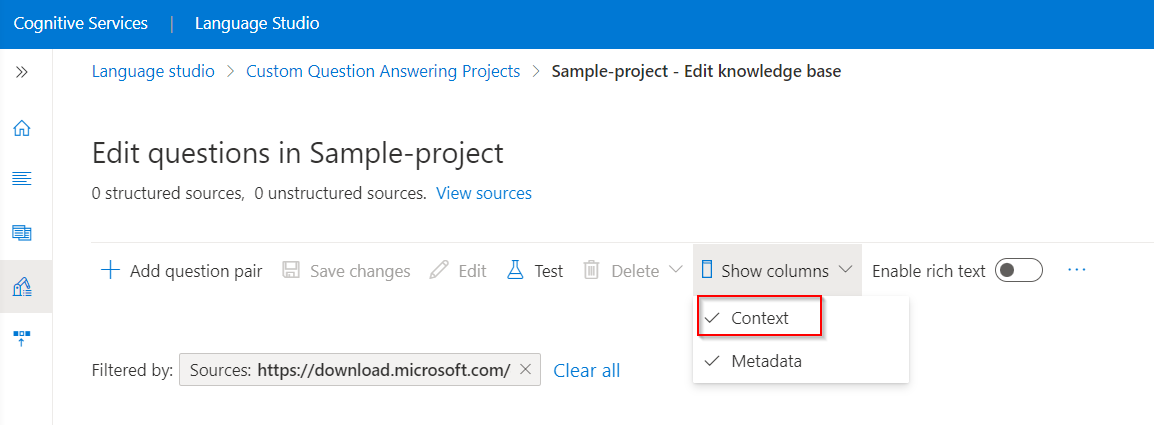Open the Home icon in sidebar
The image size is (1154, 425).
[22, 128]
